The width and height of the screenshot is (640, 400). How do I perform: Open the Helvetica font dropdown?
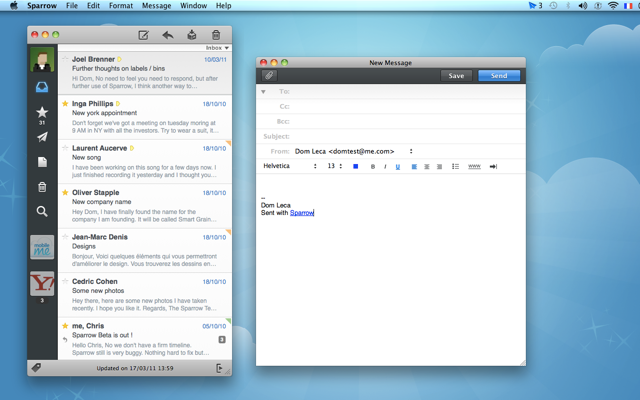(x=290, y=166)
